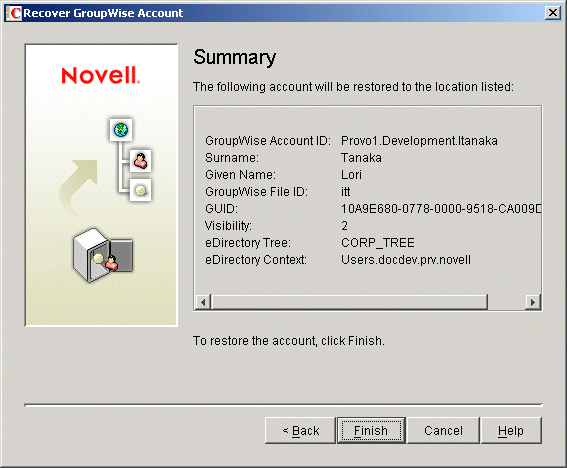Click the GroupWise File ID value itt

point(346,192)
